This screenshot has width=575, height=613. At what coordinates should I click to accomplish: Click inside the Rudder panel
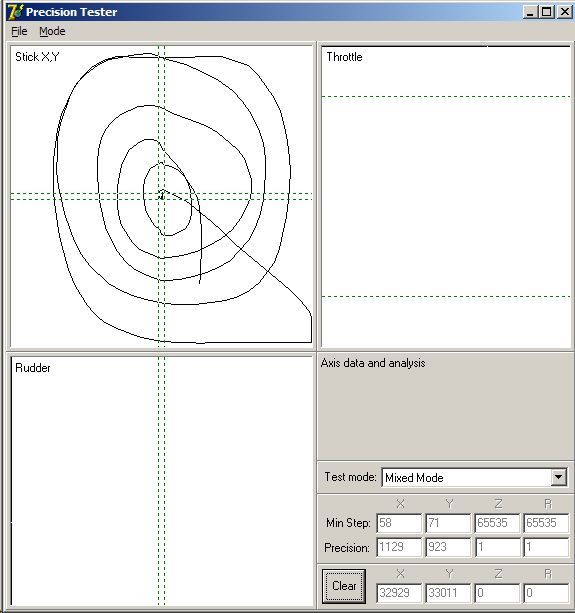[161, 481]
